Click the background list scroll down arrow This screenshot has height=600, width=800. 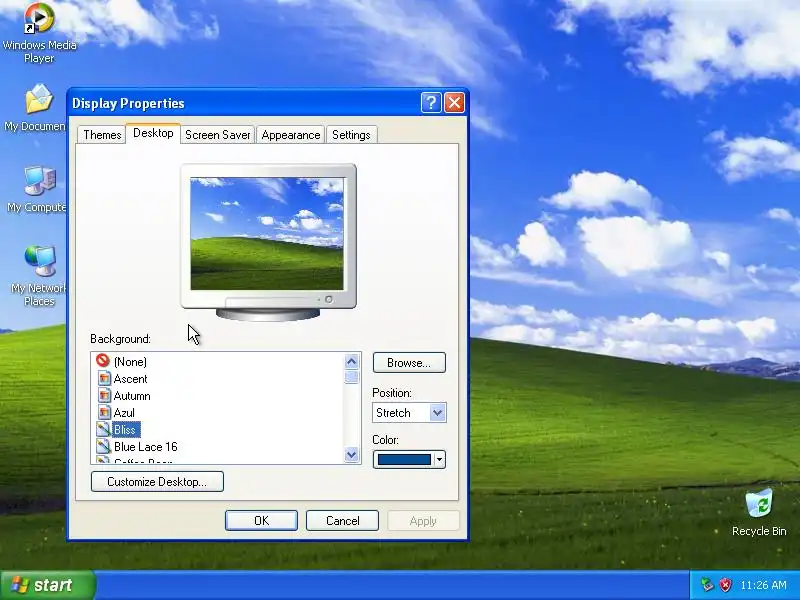click(x=352, y=454)
